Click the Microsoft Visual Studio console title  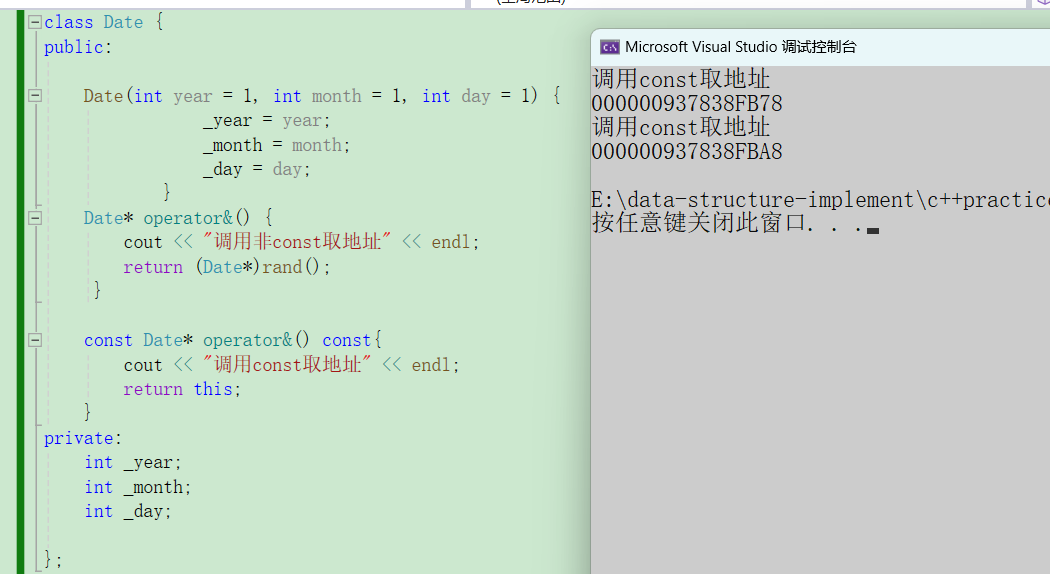(x=741, y=47)
